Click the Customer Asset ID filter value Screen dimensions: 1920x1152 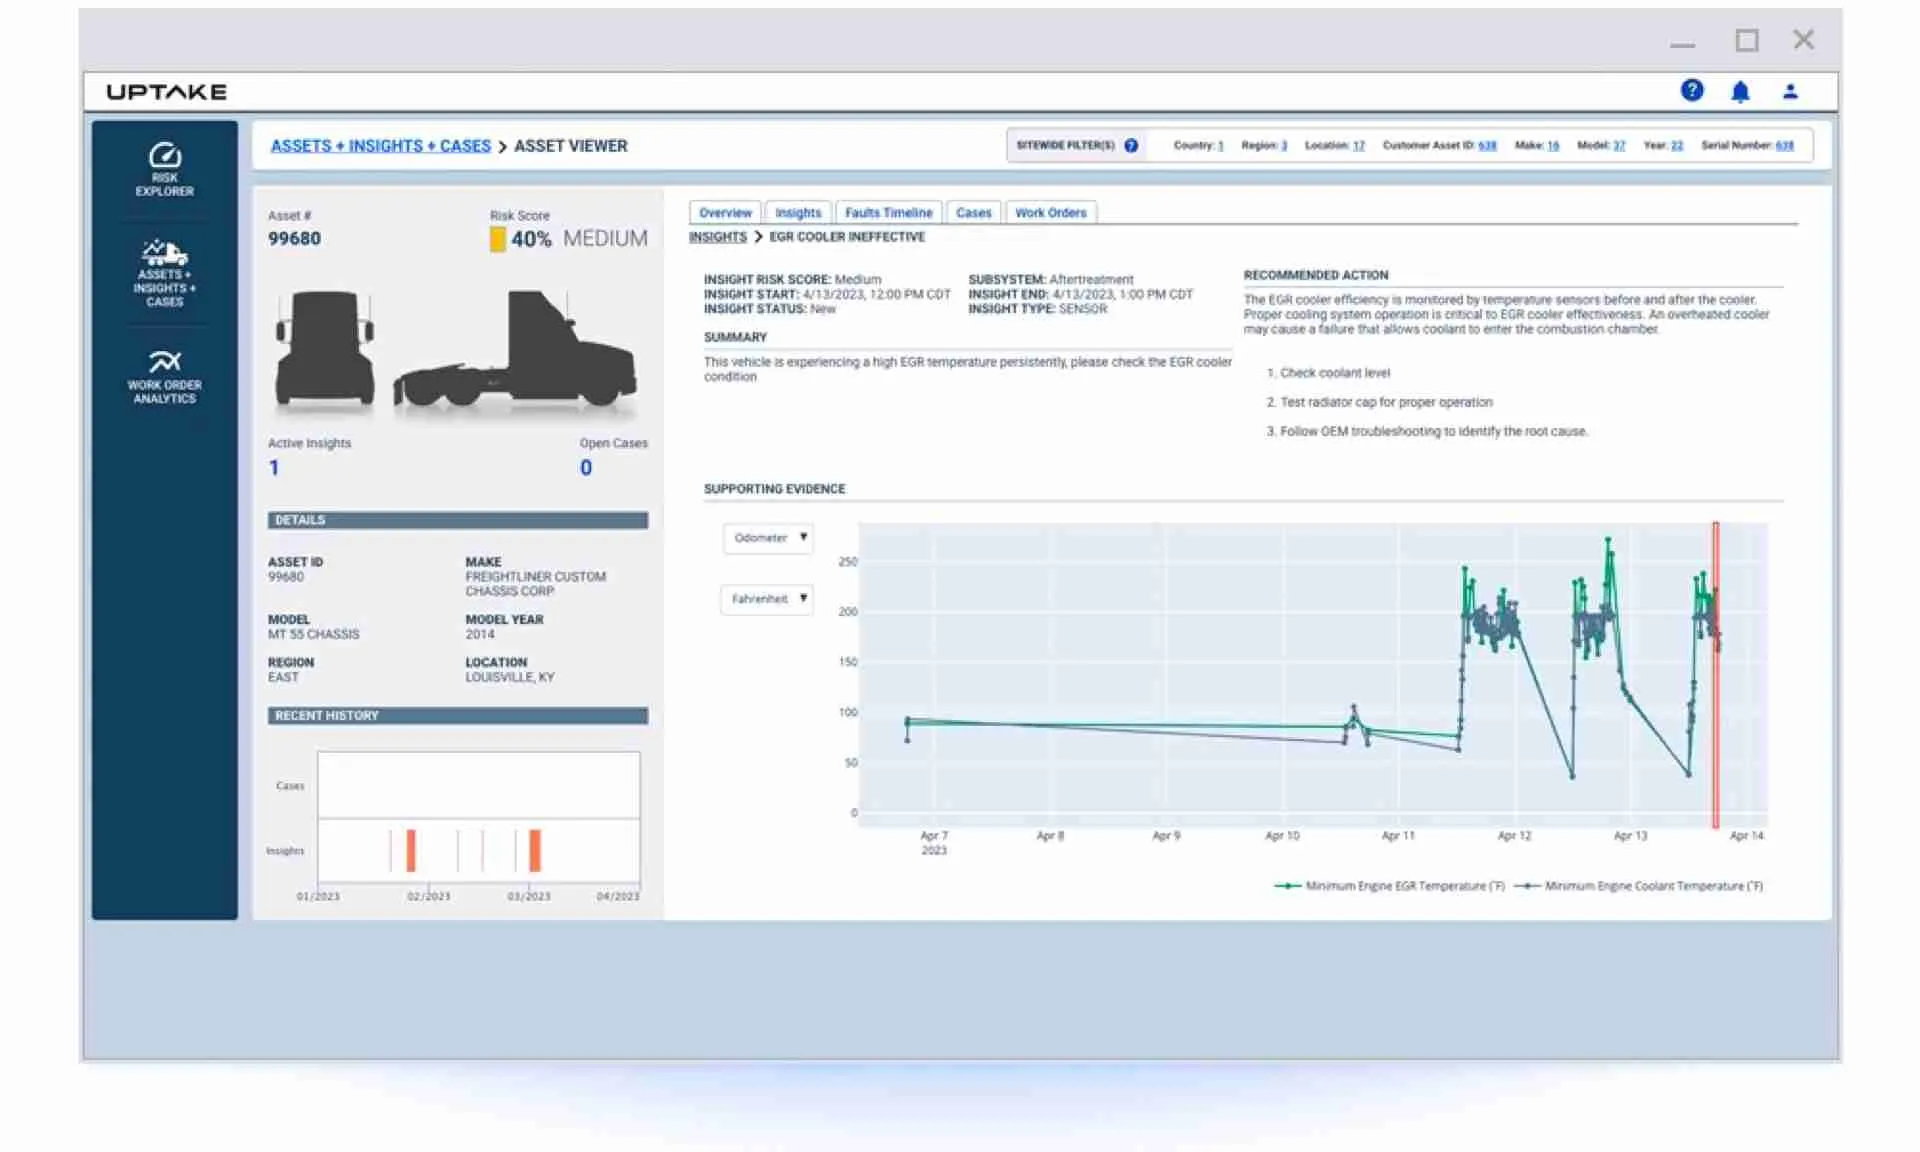(x=1487, y=146)
